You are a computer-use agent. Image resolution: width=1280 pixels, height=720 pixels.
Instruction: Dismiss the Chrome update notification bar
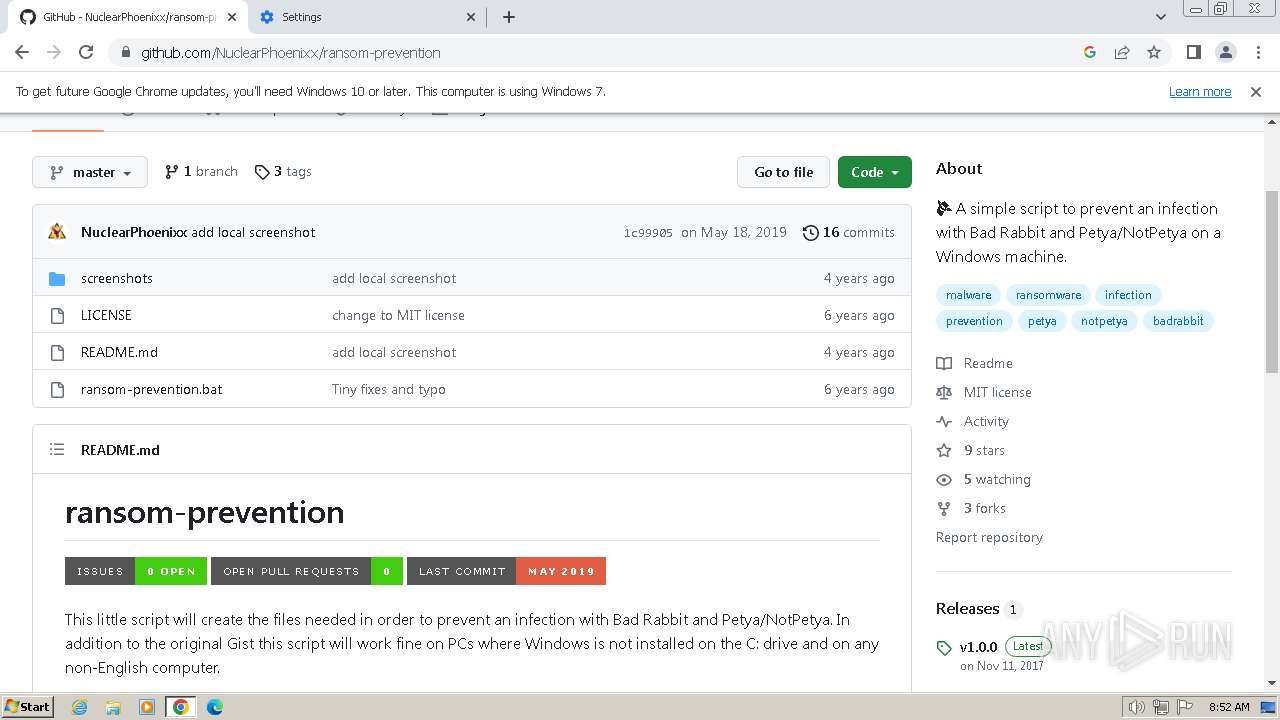(1256, 91)
